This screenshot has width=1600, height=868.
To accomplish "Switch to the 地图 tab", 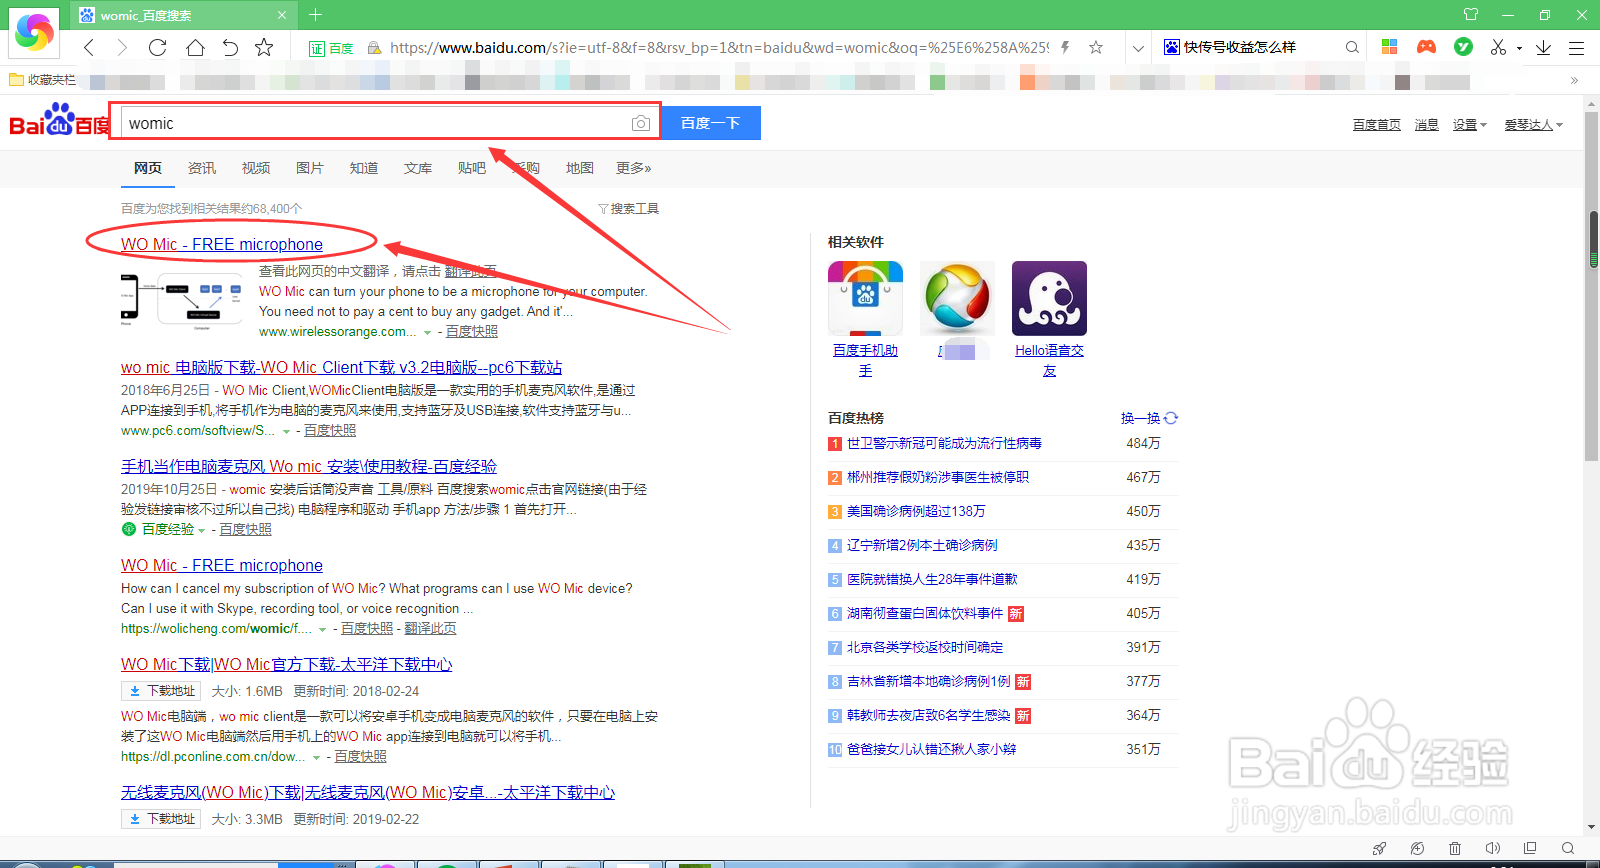I will [580, 168].
